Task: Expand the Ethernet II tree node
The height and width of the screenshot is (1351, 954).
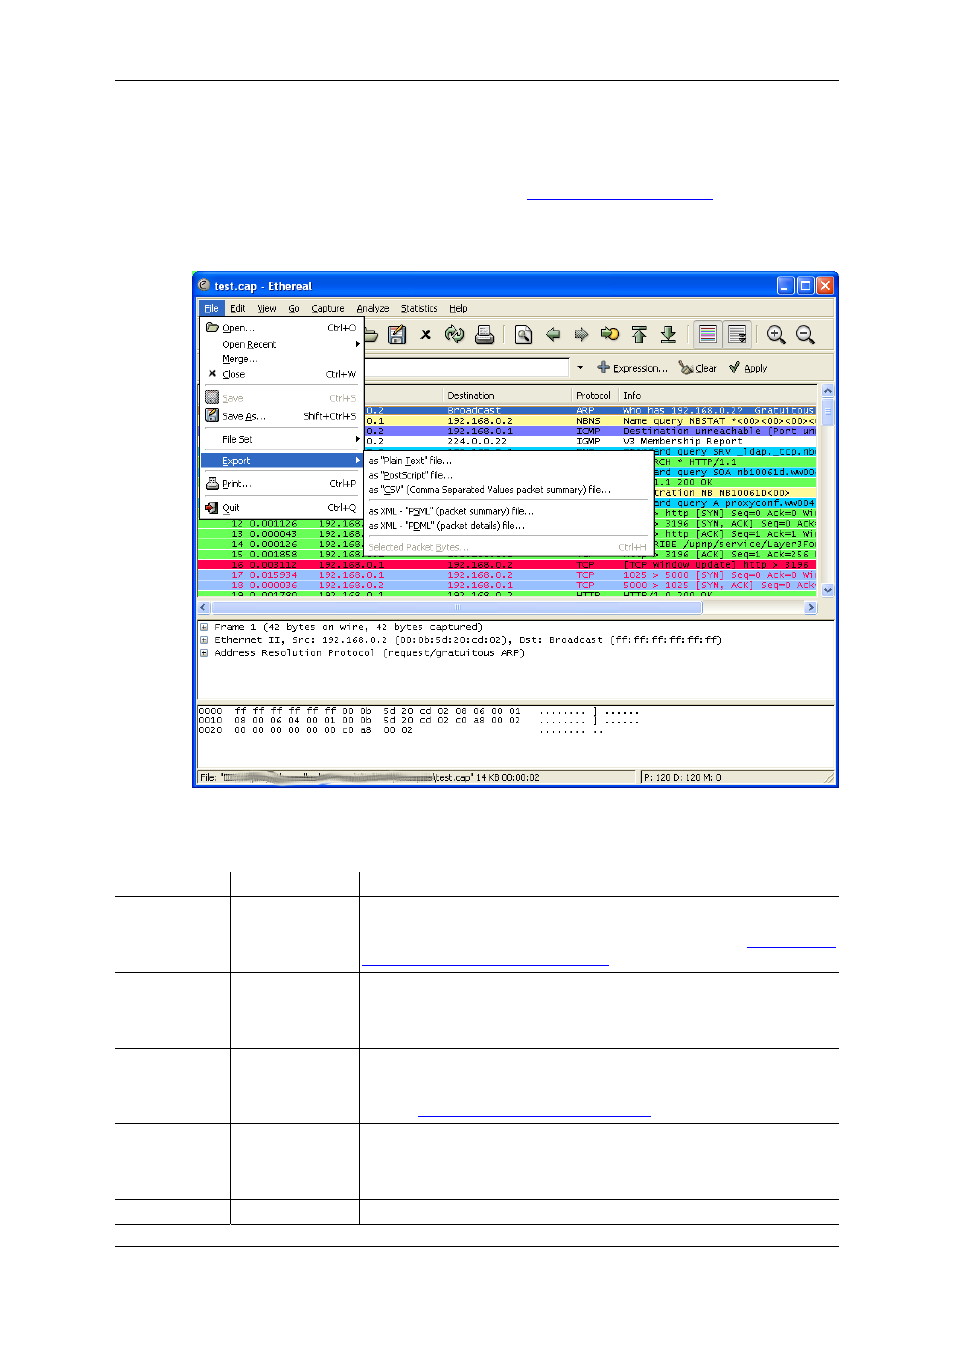Action: pos(204,640)
